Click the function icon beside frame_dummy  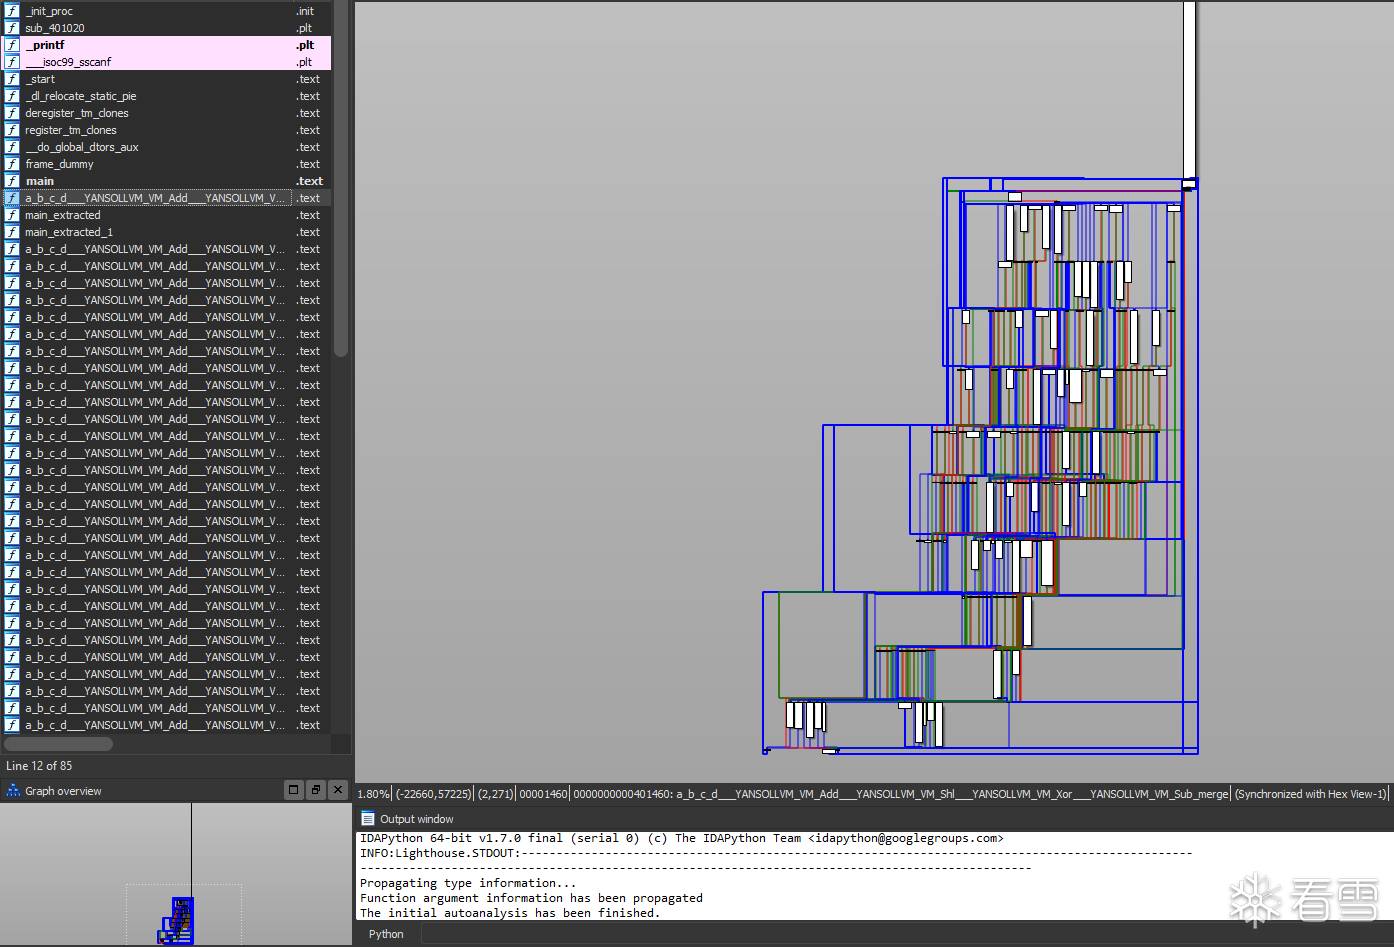[12, 164]
